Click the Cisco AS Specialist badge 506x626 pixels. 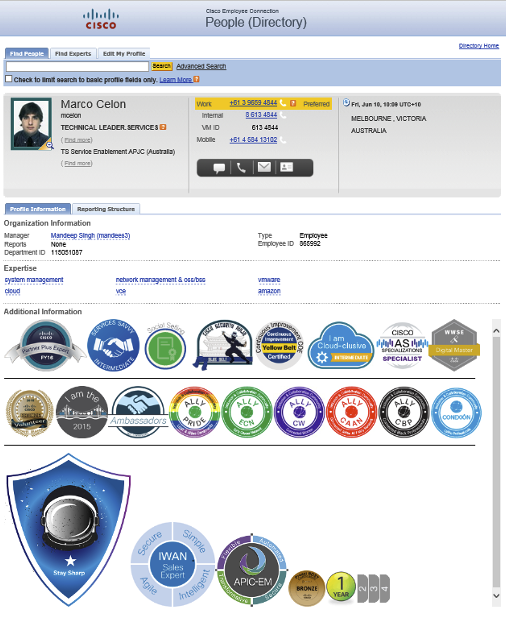pos(402,346)
